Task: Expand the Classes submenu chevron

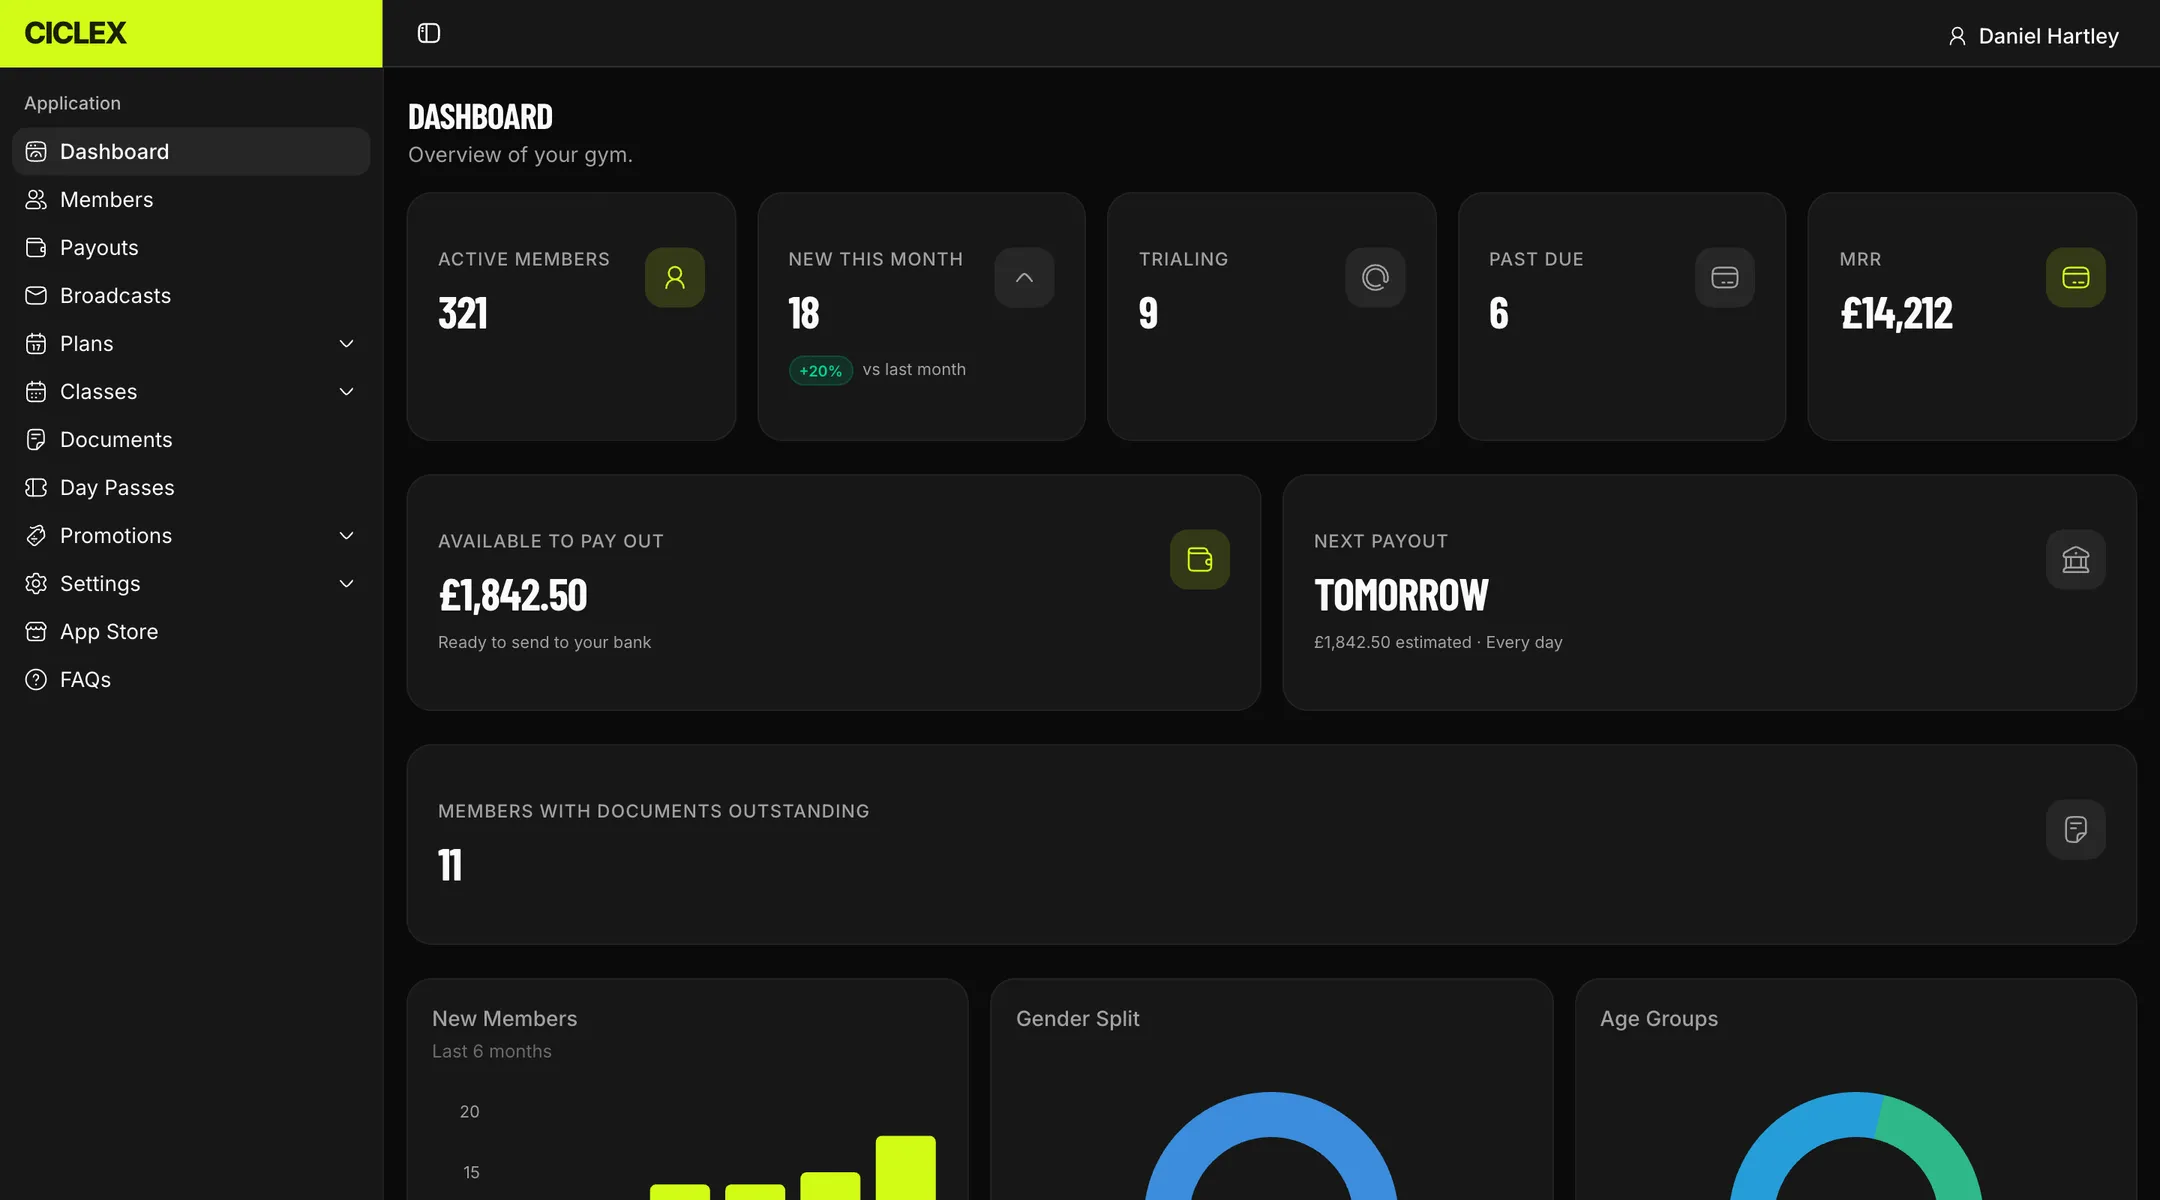Action: [347, 391]
